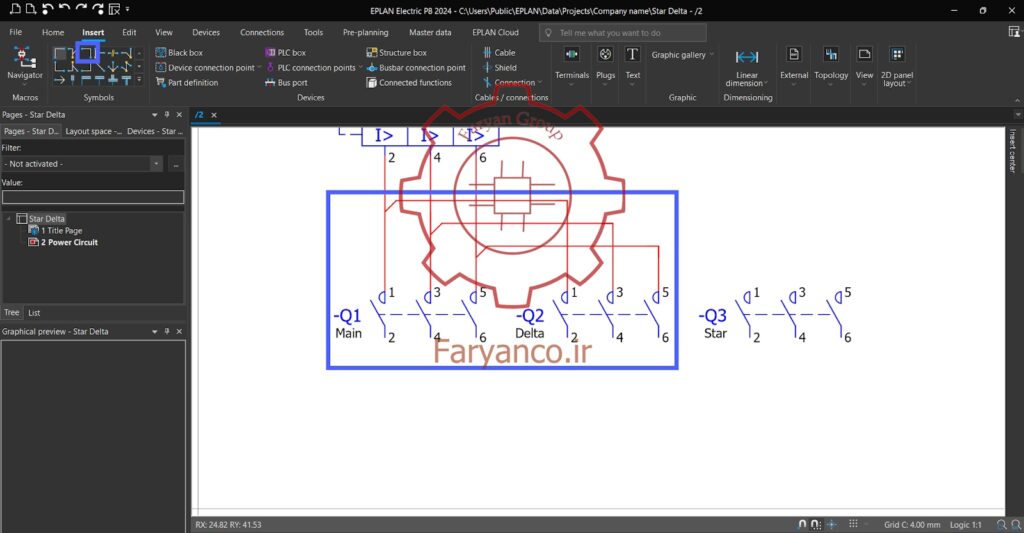Click the Black box device icon
The image size is (1024, 533).
[x=161, y=52]
